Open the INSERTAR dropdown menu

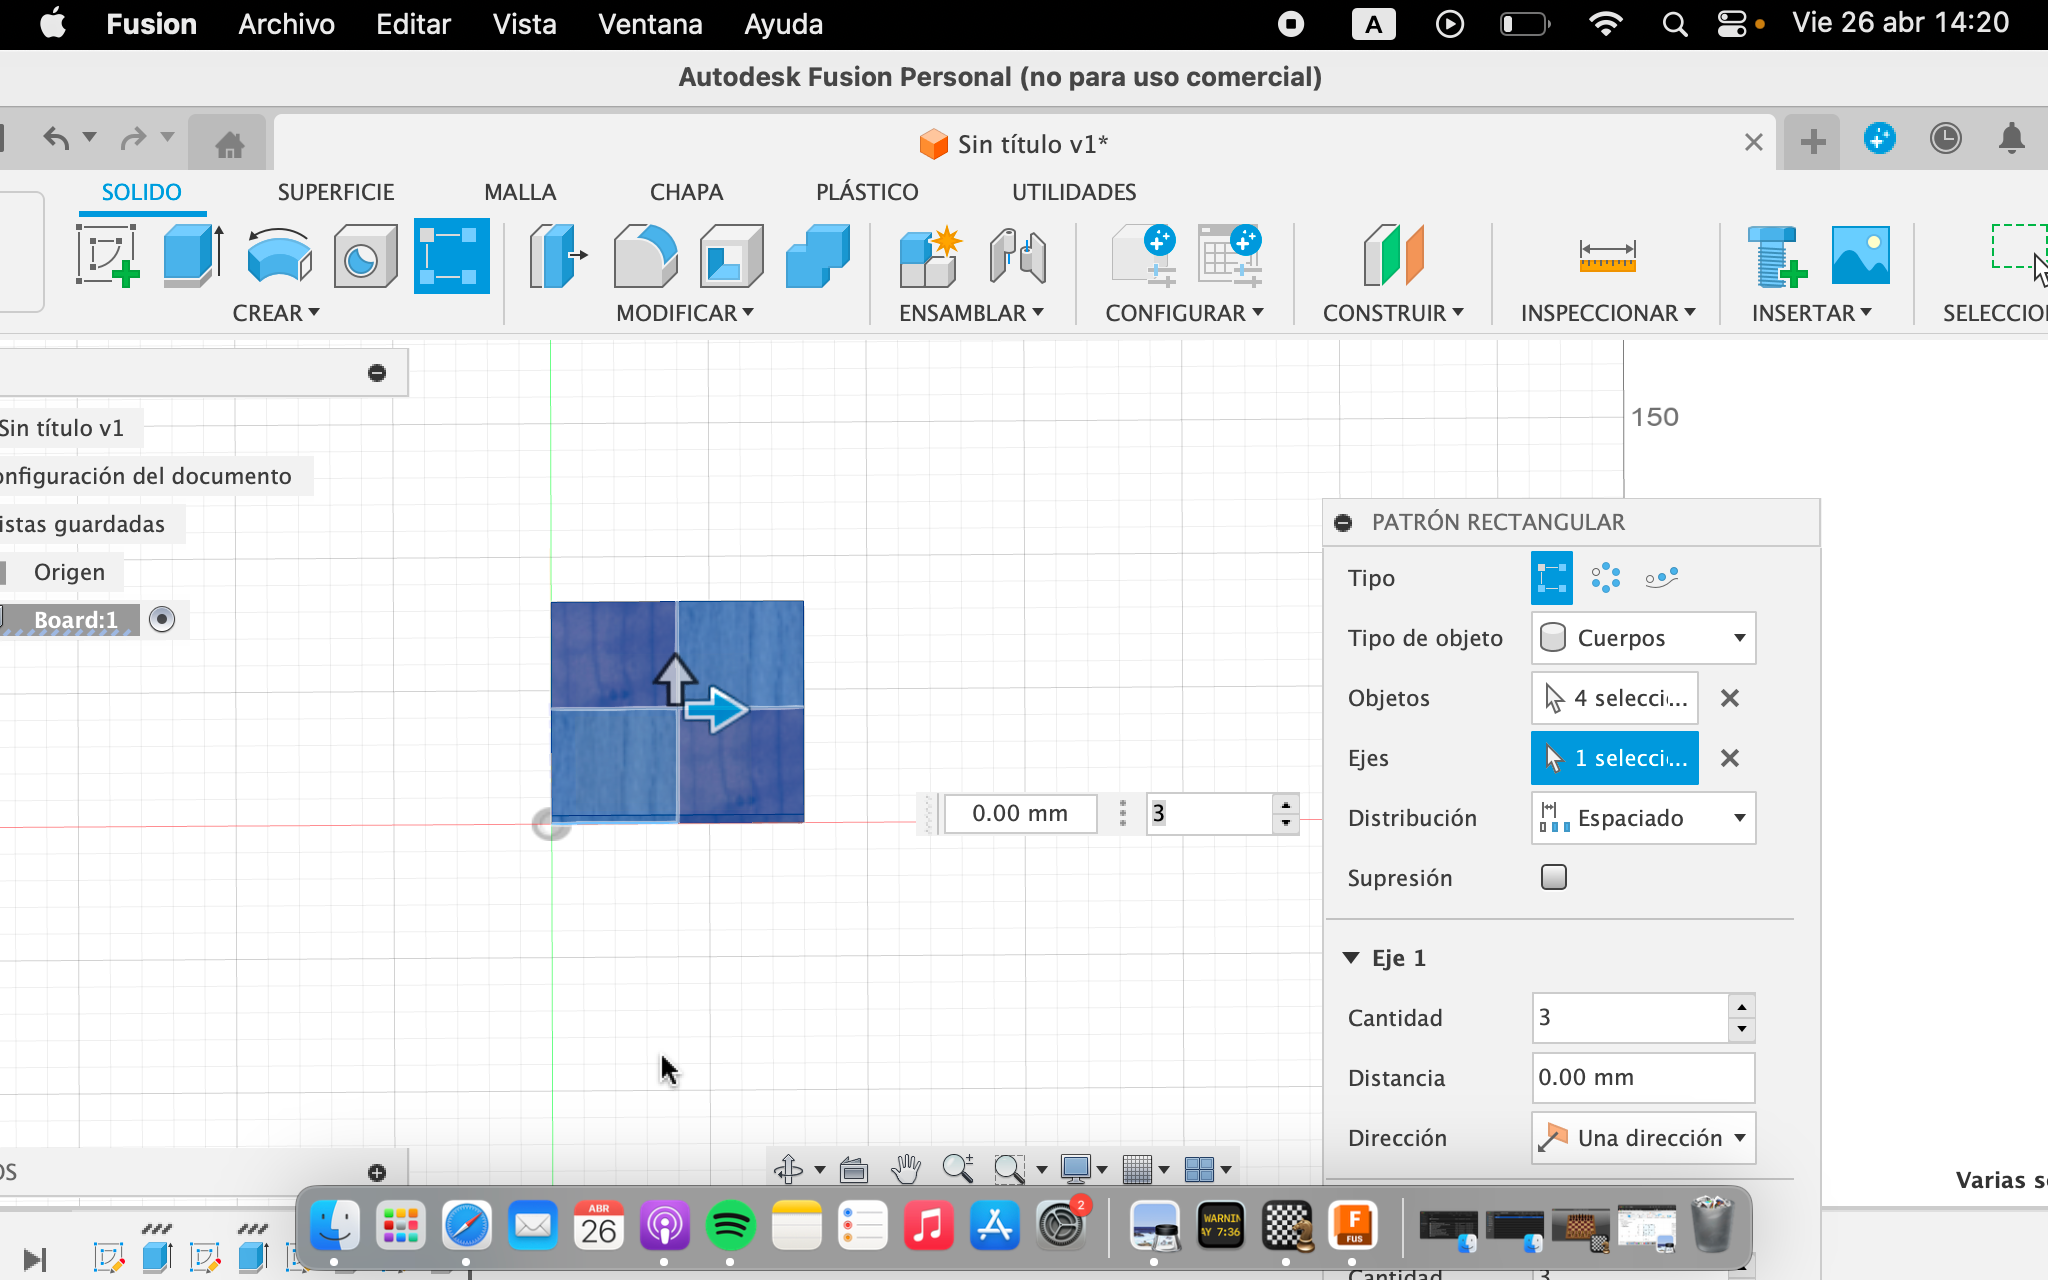click(1811, 313)
